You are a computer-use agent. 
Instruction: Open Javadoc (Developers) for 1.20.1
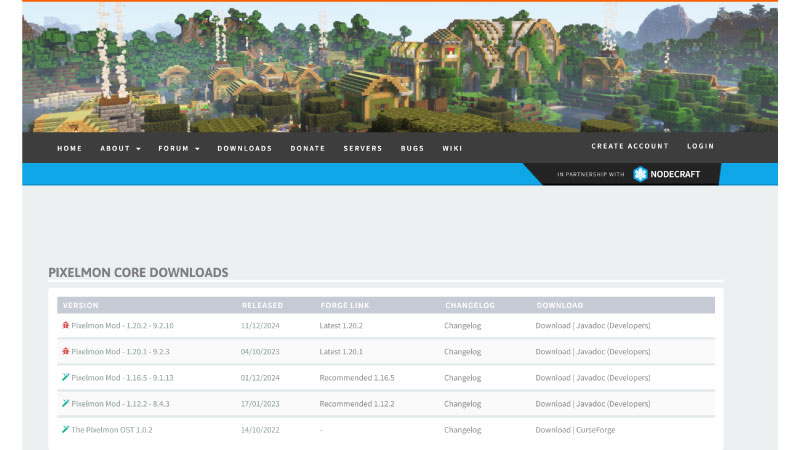pyautogui.click(x=613, y=352)
